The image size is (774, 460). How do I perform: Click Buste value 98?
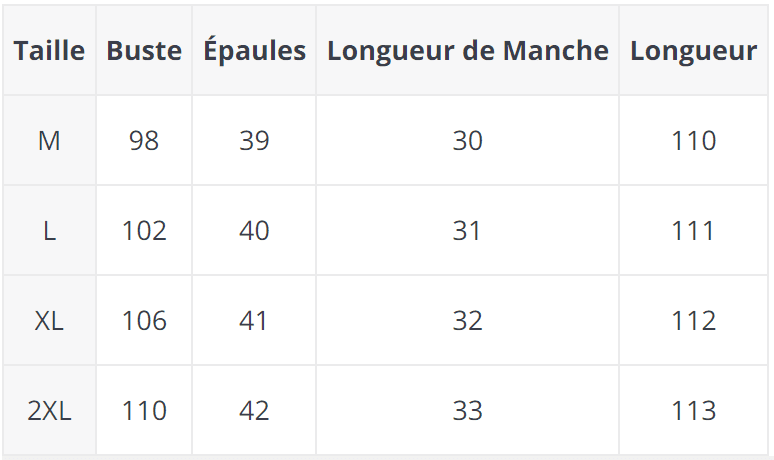coord(144,141)
